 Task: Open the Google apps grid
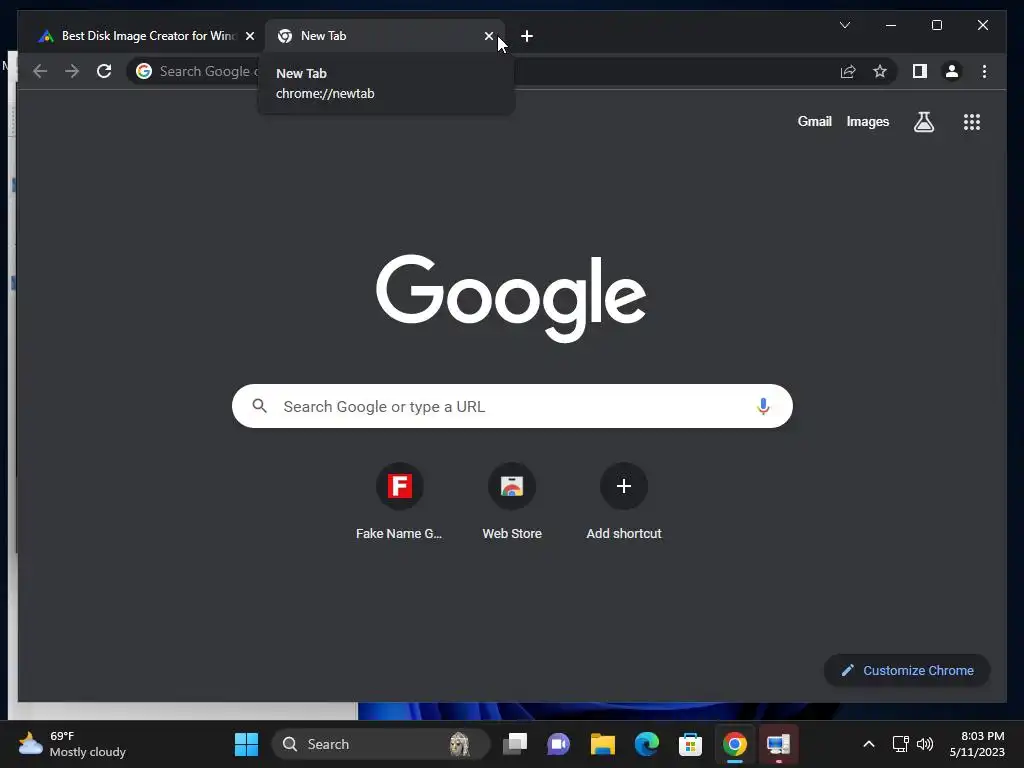[972, 121]
